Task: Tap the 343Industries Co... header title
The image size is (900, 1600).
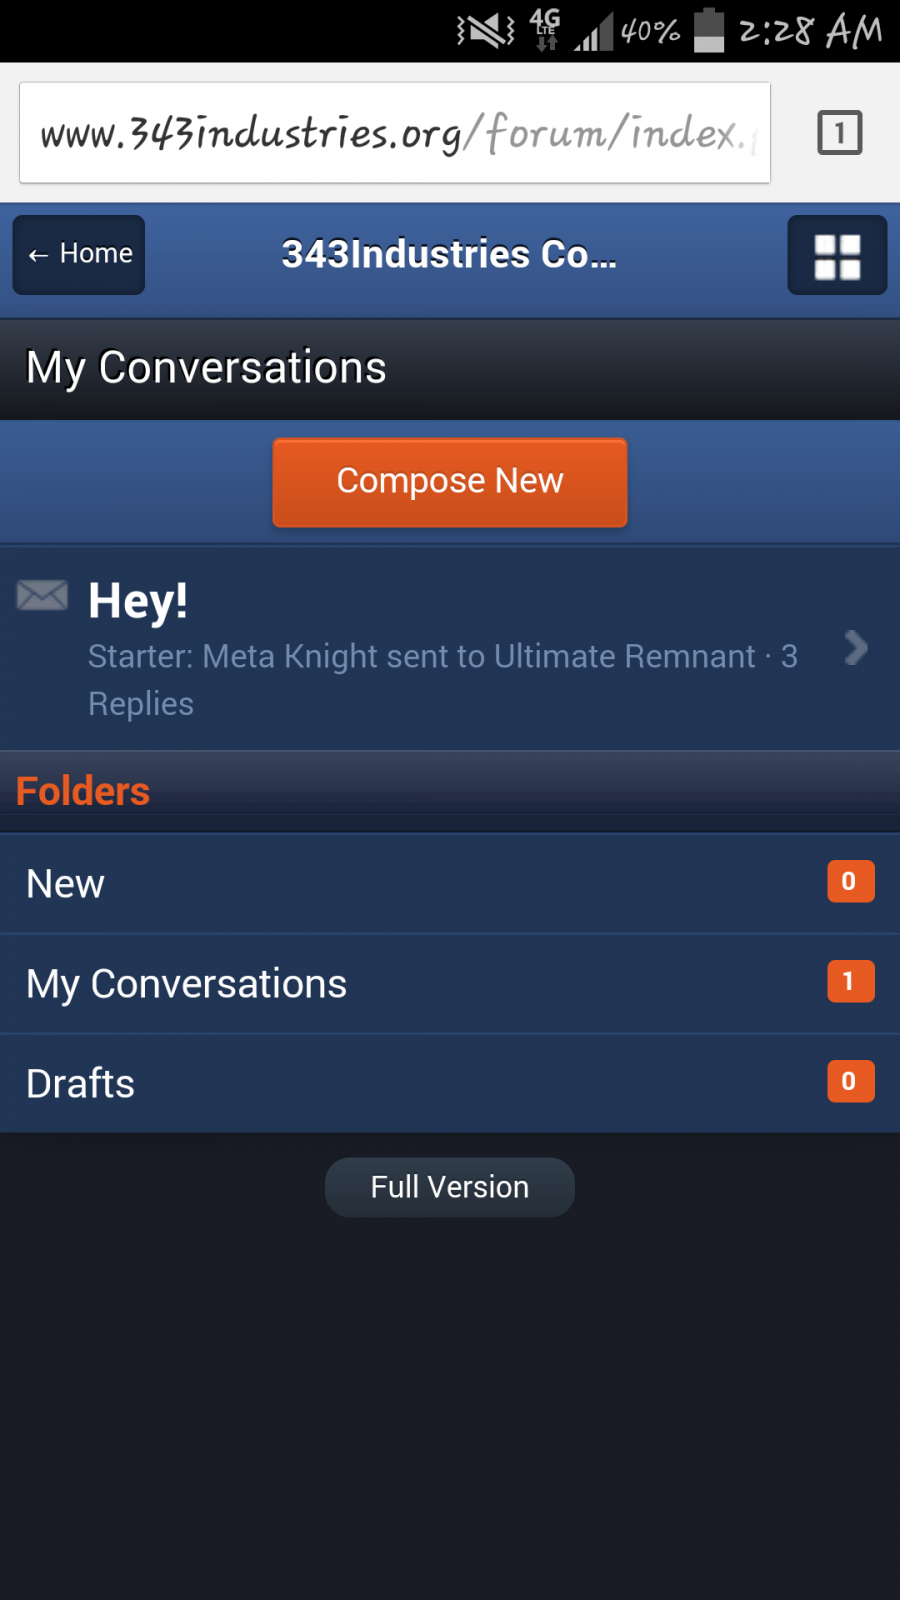Action: coord(449,255)
